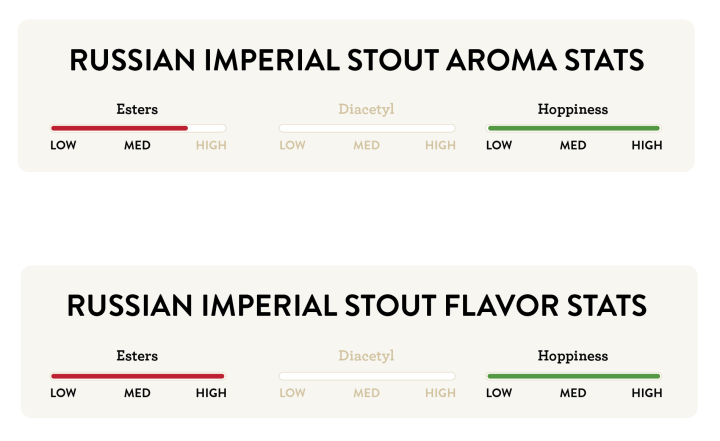The height and width of the screenshot is (441, 720).
Task: Click the Russian Imperial Stout Flavor Stats heading
Action: [x=357, y=306]
